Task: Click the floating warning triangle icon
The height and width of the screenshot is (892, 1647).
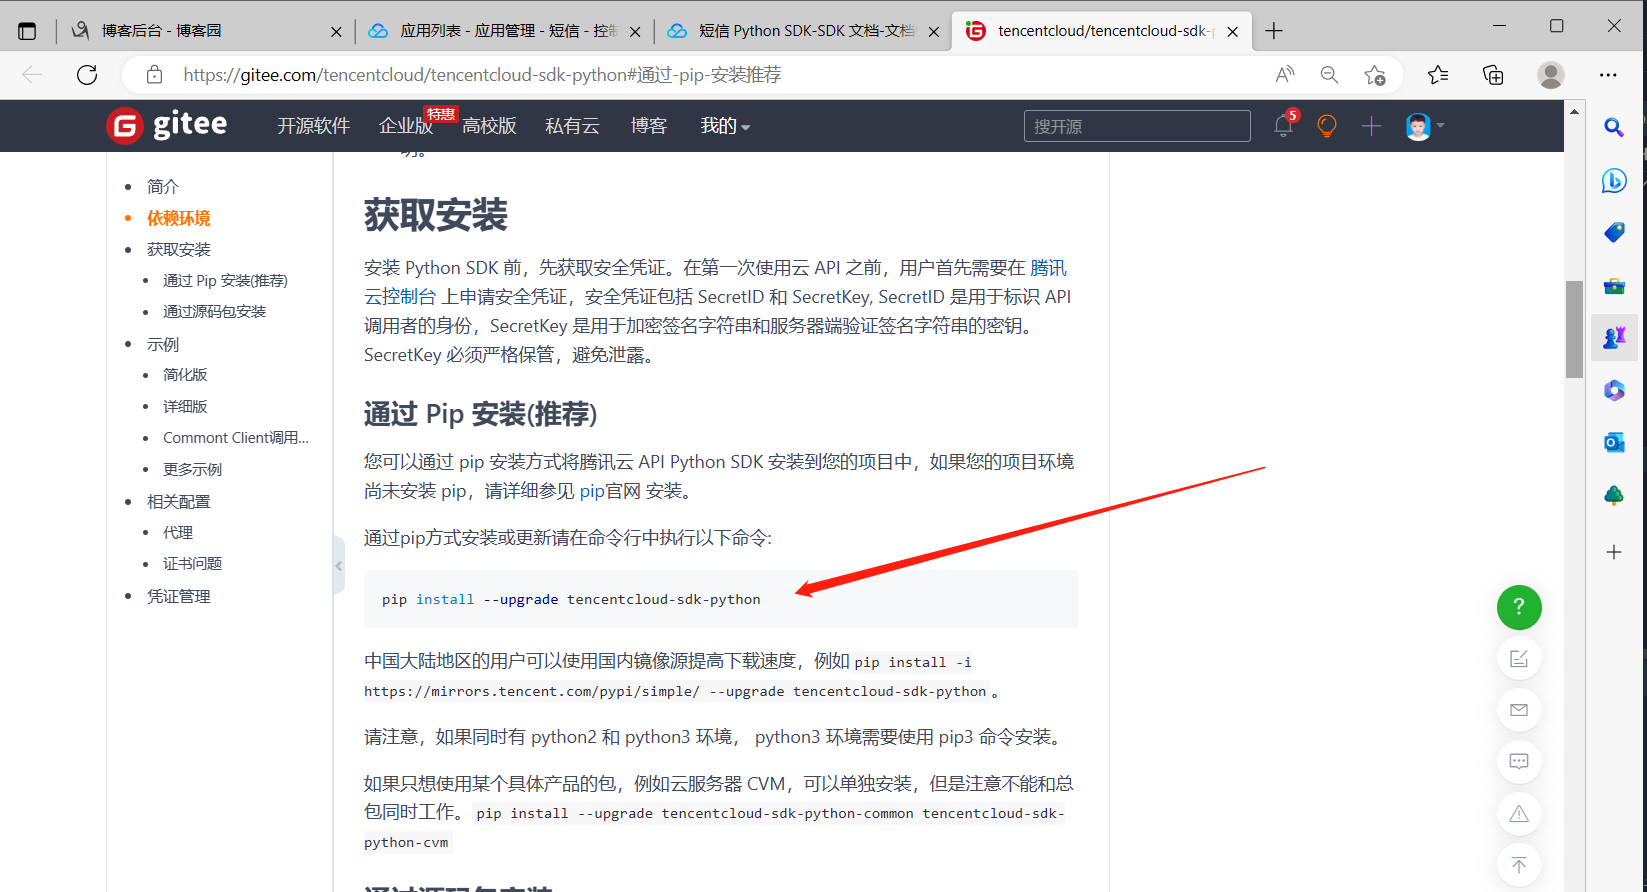Action: pyautogui.click(x=1519, y=814)
